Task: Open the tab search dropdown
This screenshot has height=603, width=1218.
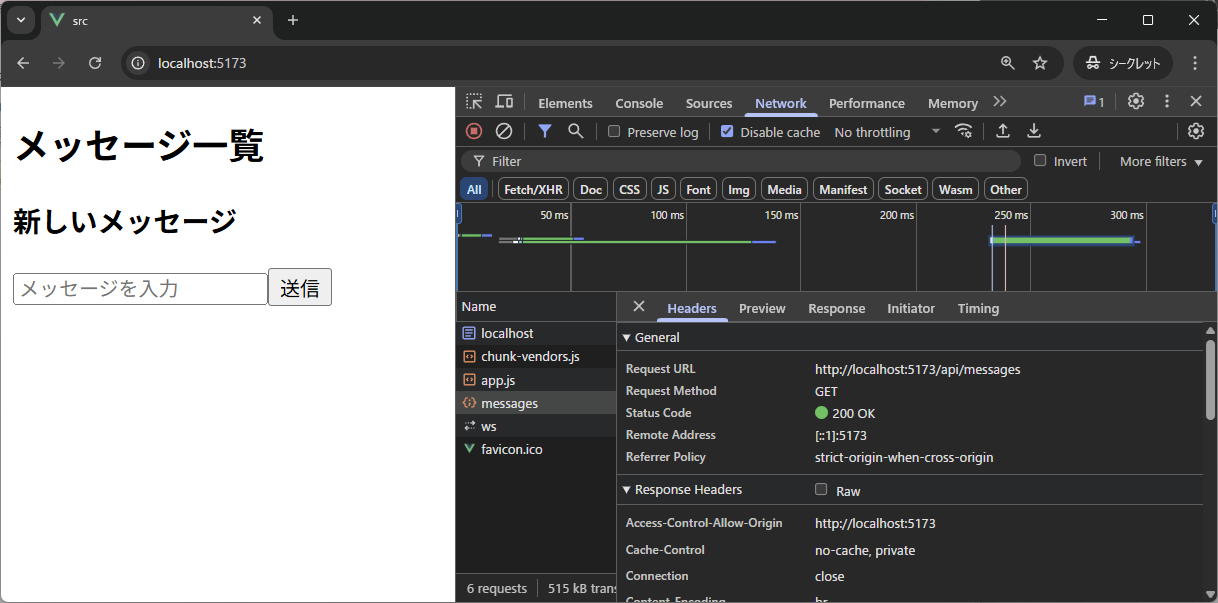Action: coord(20,20)
